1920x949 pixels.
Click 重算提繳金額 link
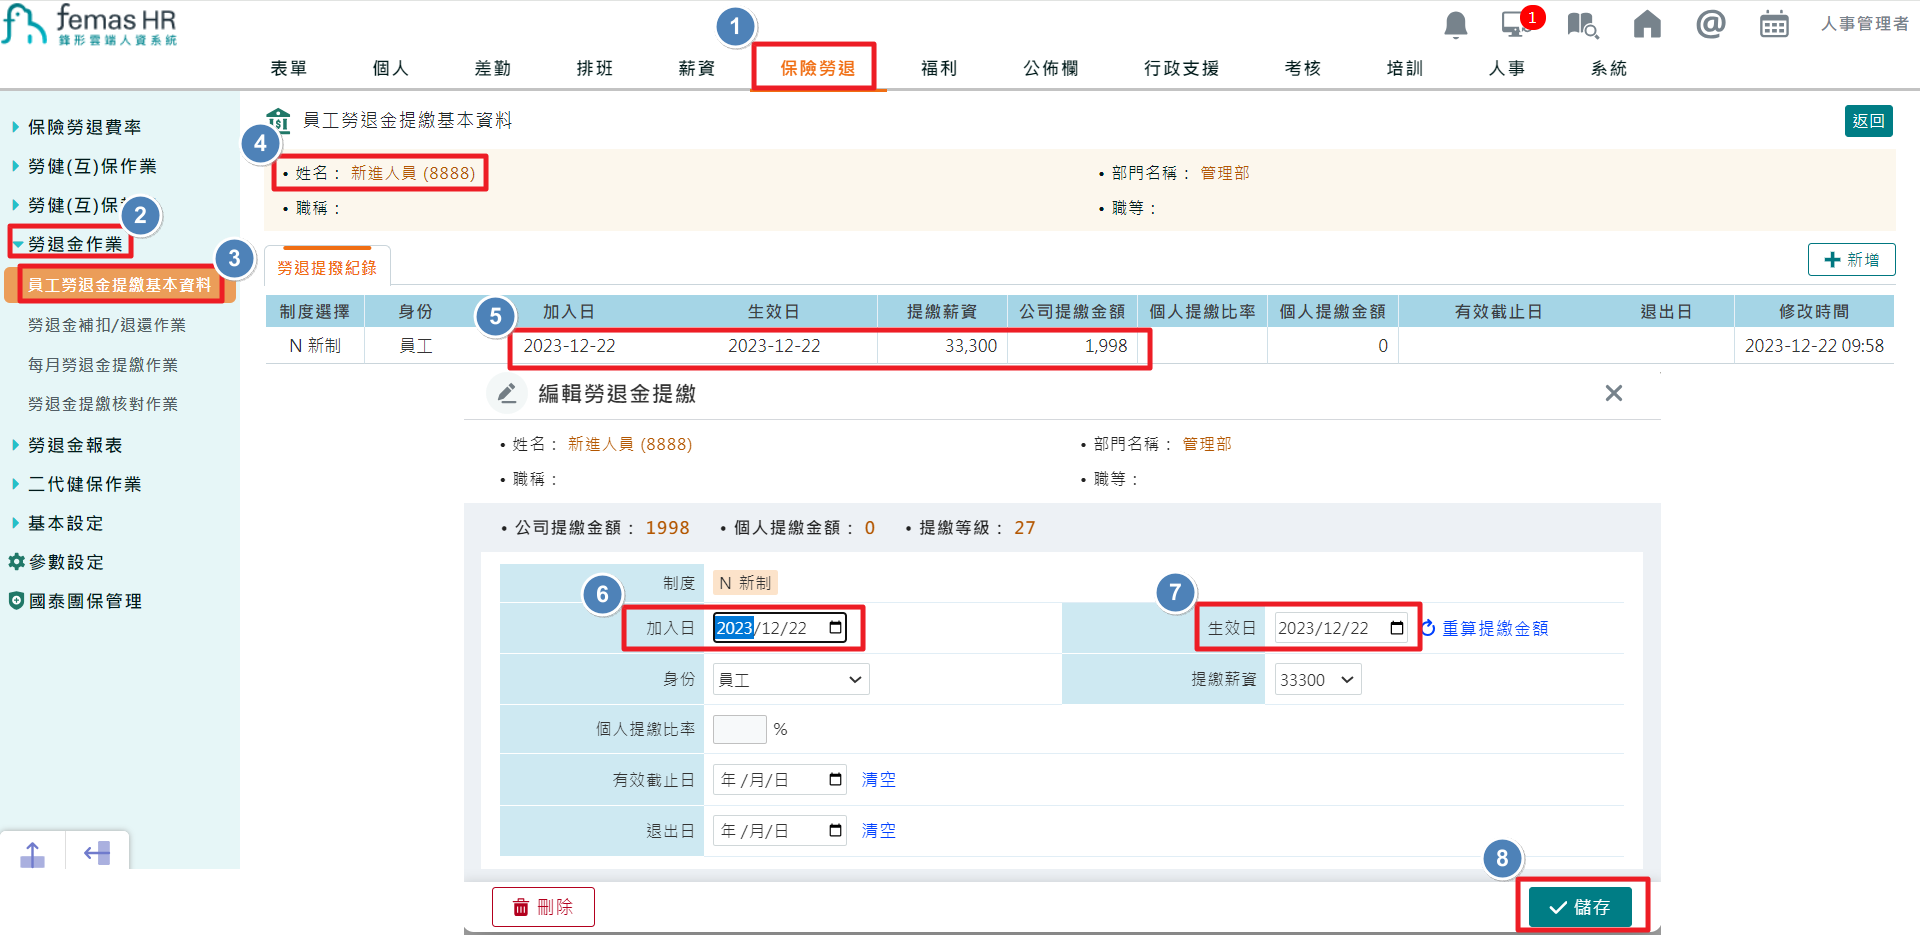tap(1494, 628)
